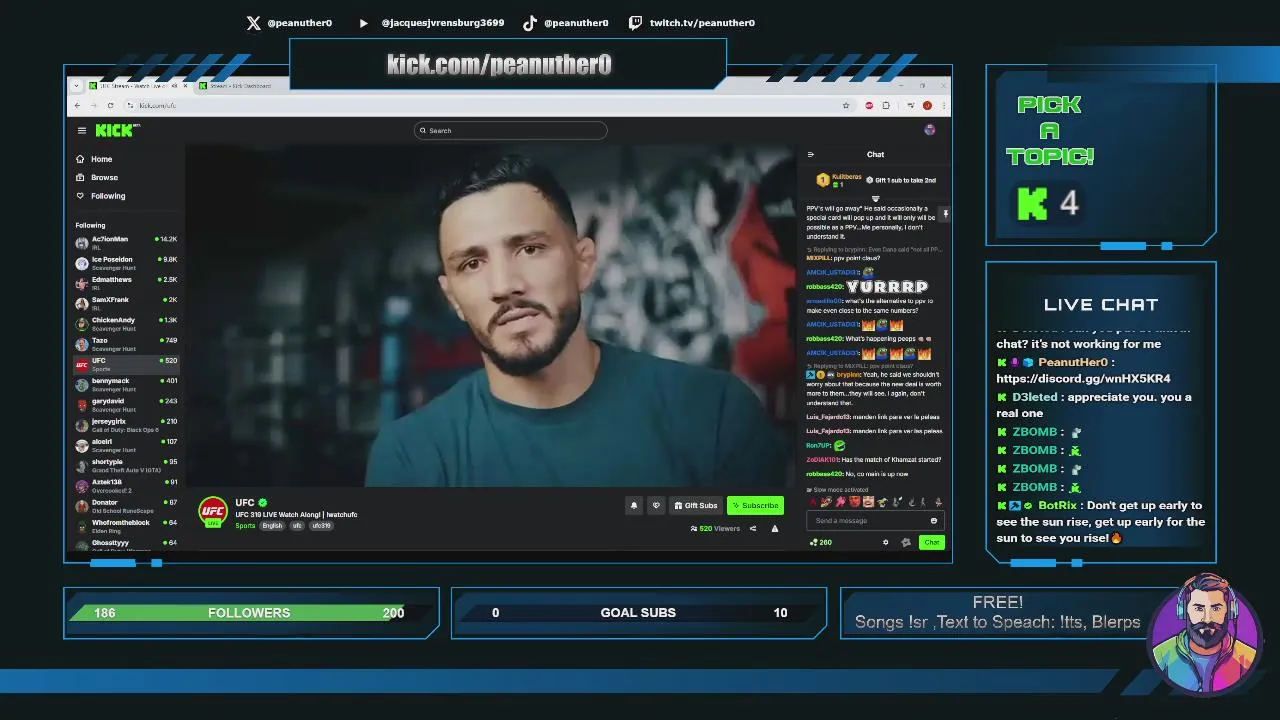
Task: Open bennymack channel in Following list
Action: click(x=126, y=384)
